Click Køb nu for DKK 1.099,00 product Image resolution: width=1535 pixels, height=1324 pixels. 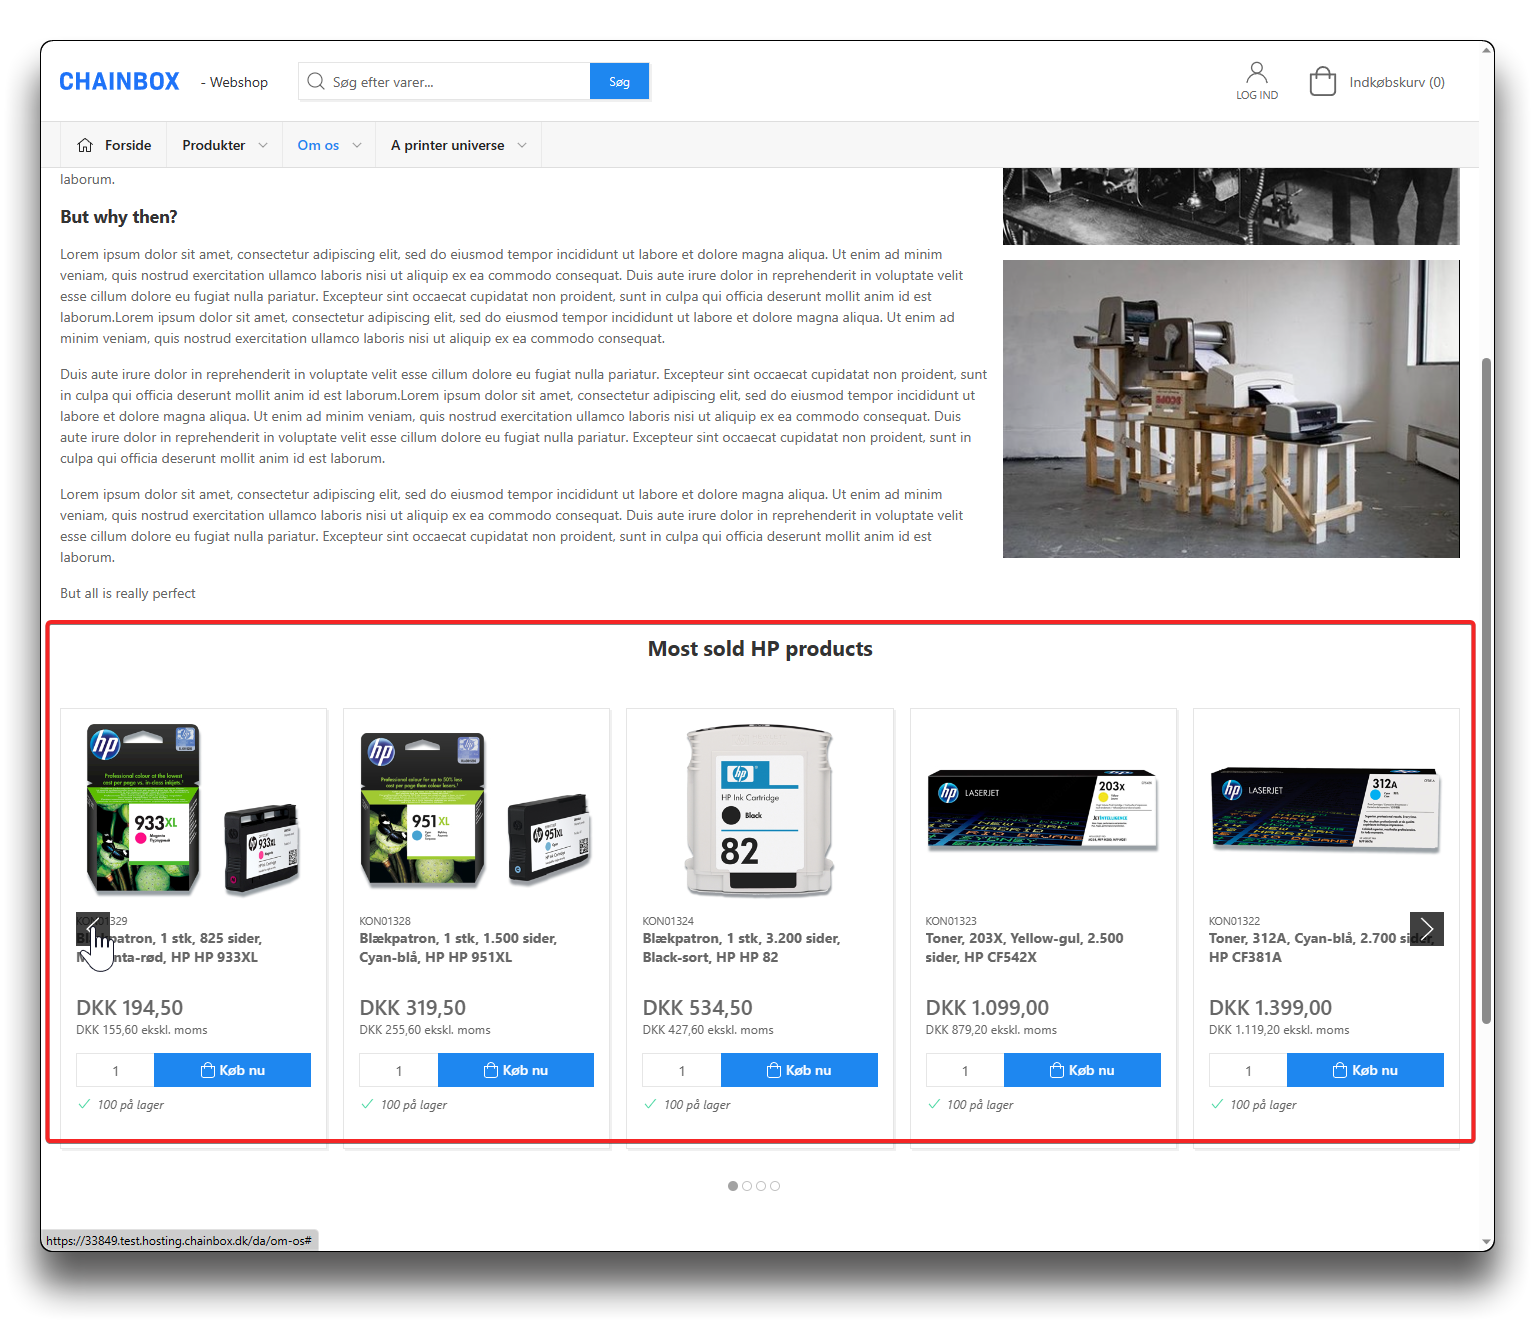click(1082, 1070)
